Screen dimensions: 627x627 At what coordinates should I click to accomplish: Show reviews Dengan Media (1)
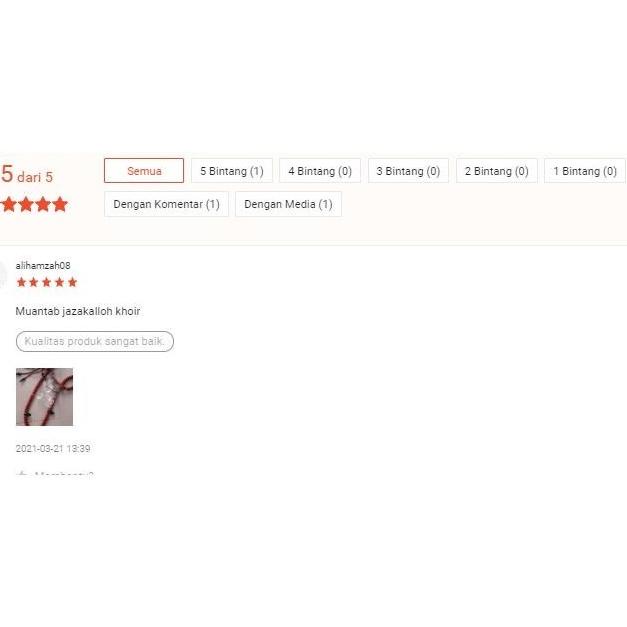(288, 204)
